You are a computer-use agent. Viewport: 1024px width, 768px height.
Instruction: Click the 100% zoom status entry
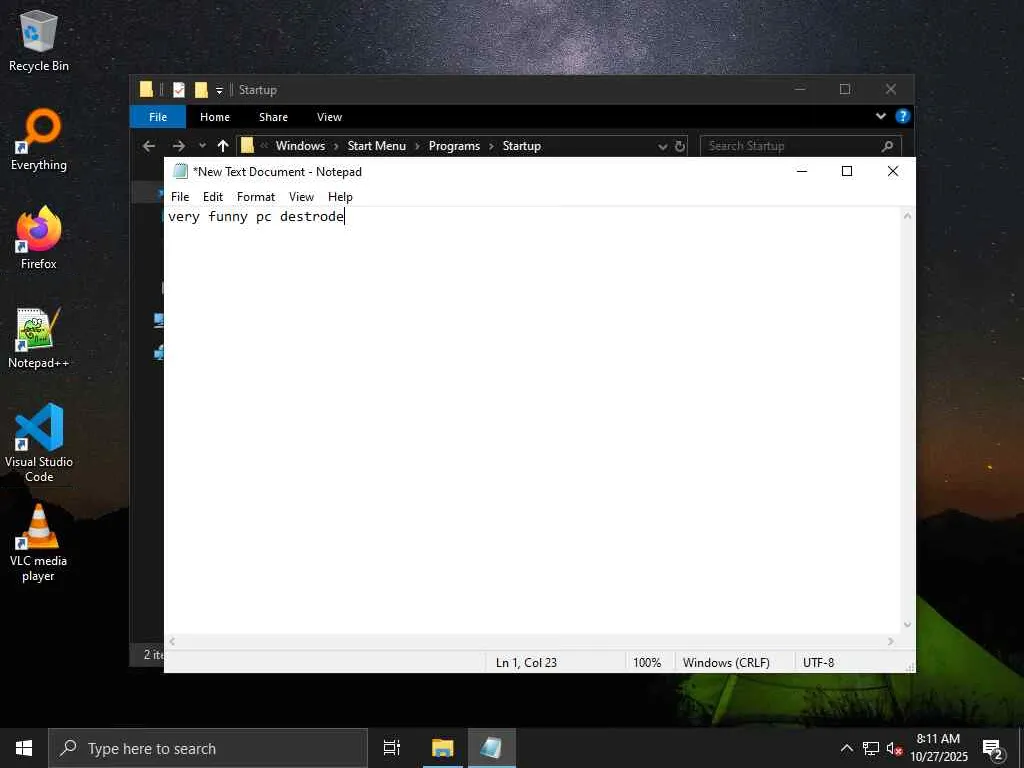(x=647, y=662)
